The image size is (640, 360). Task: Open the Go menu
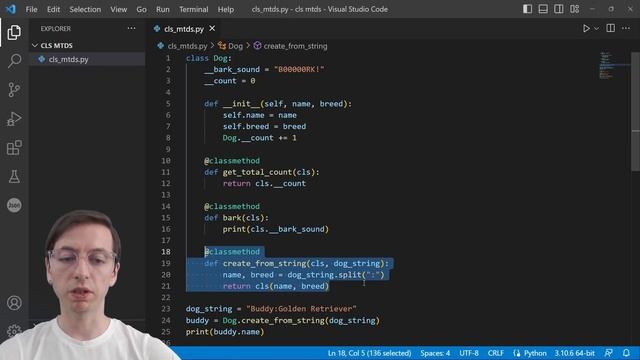(x=141, y=9)
